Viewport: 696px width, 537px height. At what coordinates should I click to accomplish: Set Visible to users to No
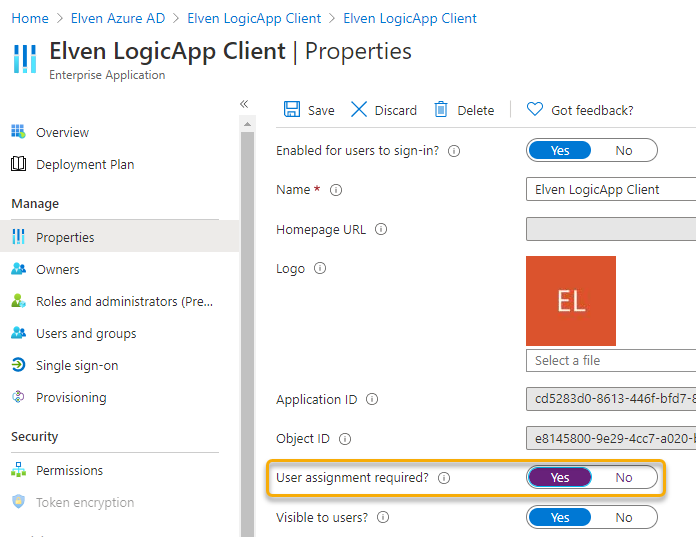pos(624,517)
